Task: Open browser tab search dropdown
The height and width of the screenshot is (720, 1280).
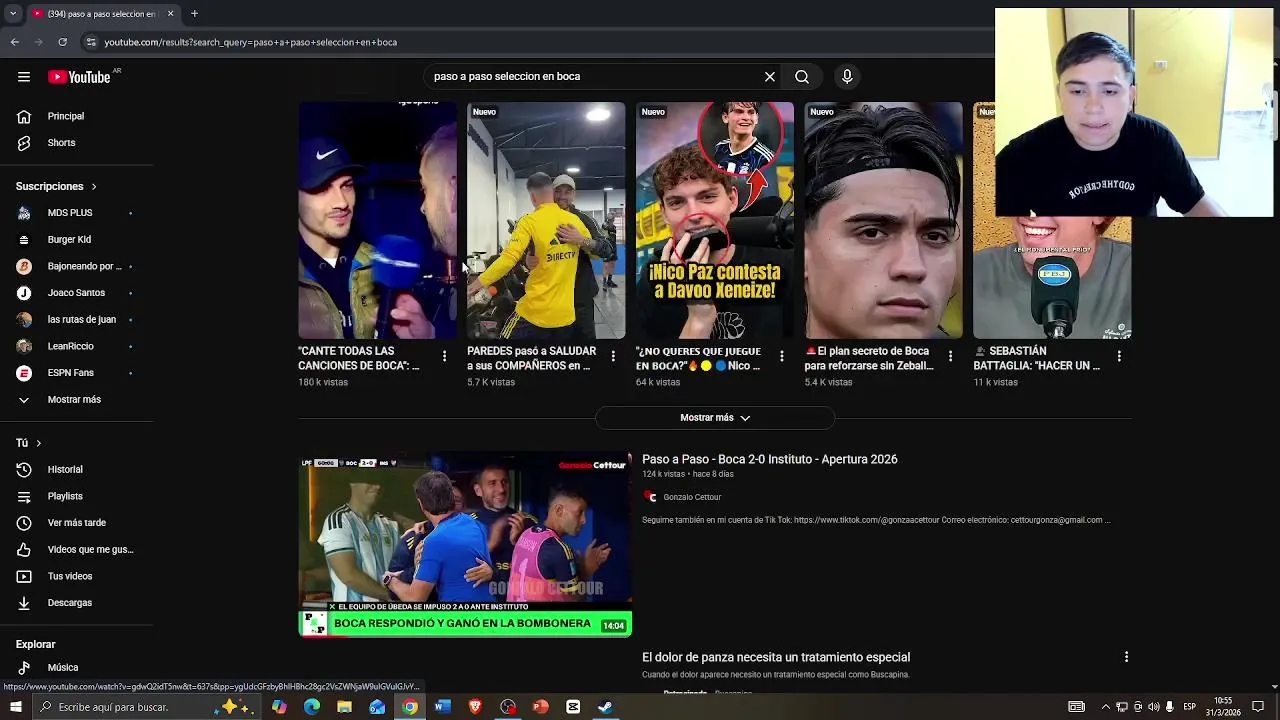Action: pos(13,14)
